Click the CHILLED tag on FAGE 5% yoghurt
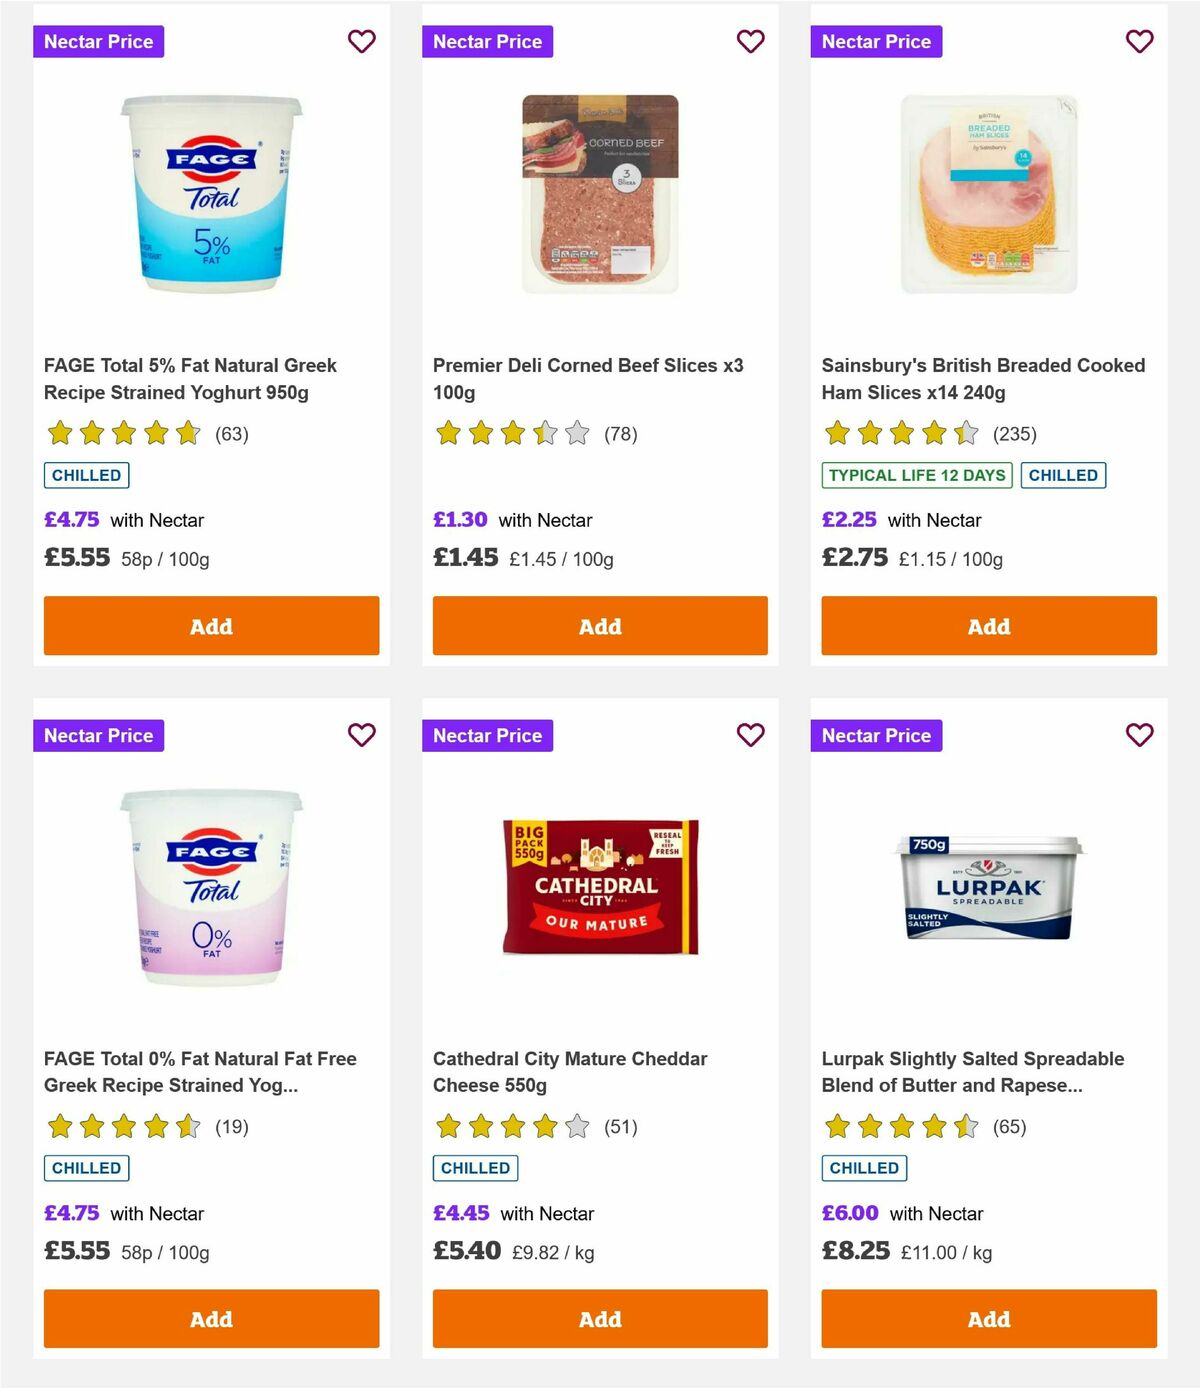The height and width of the screenshot is (1388, 1200). 86,475
